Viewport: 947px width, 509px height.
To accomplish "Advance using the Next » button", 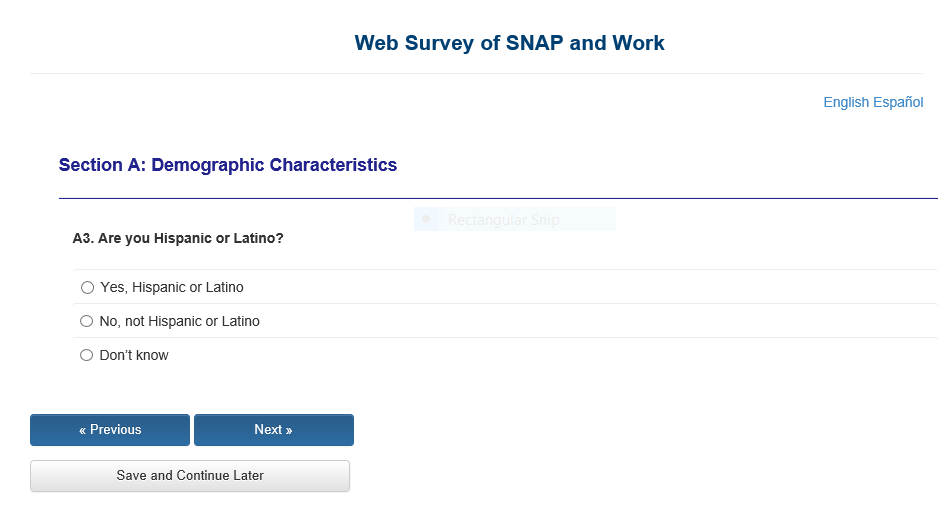I will pos(273,430).
